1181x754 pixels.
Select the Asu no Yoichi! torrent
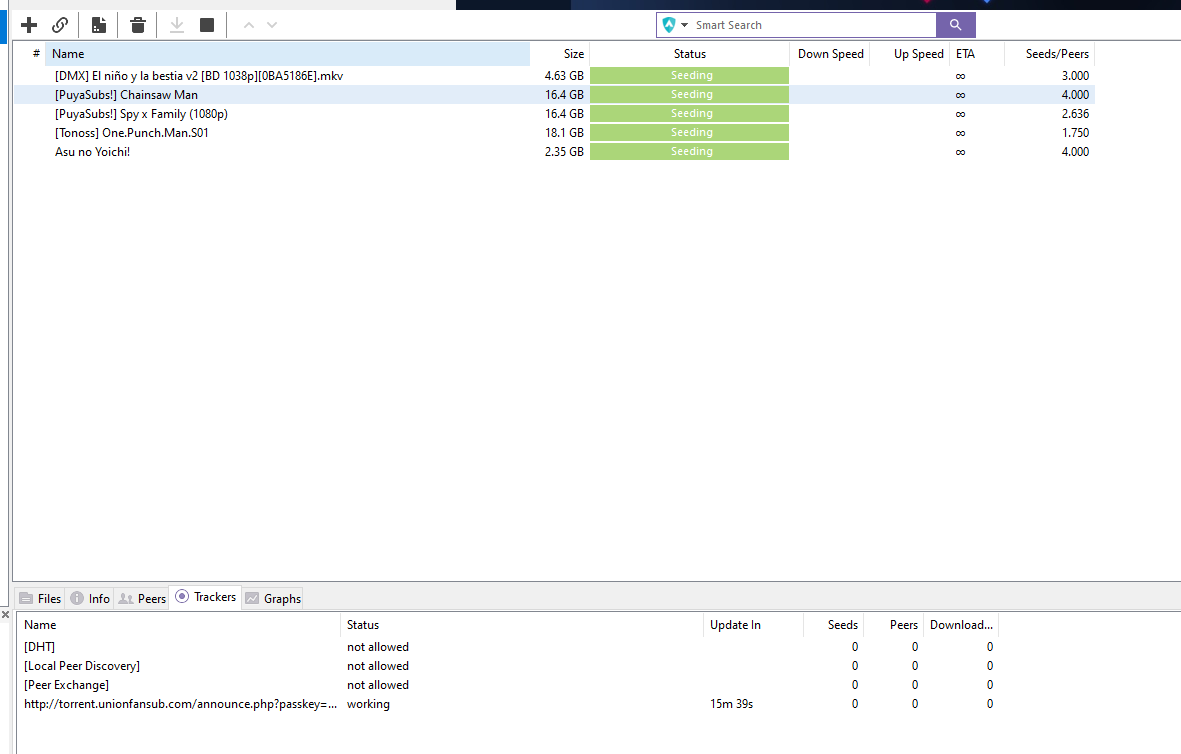pyautogui.click(x=554, y=151)
